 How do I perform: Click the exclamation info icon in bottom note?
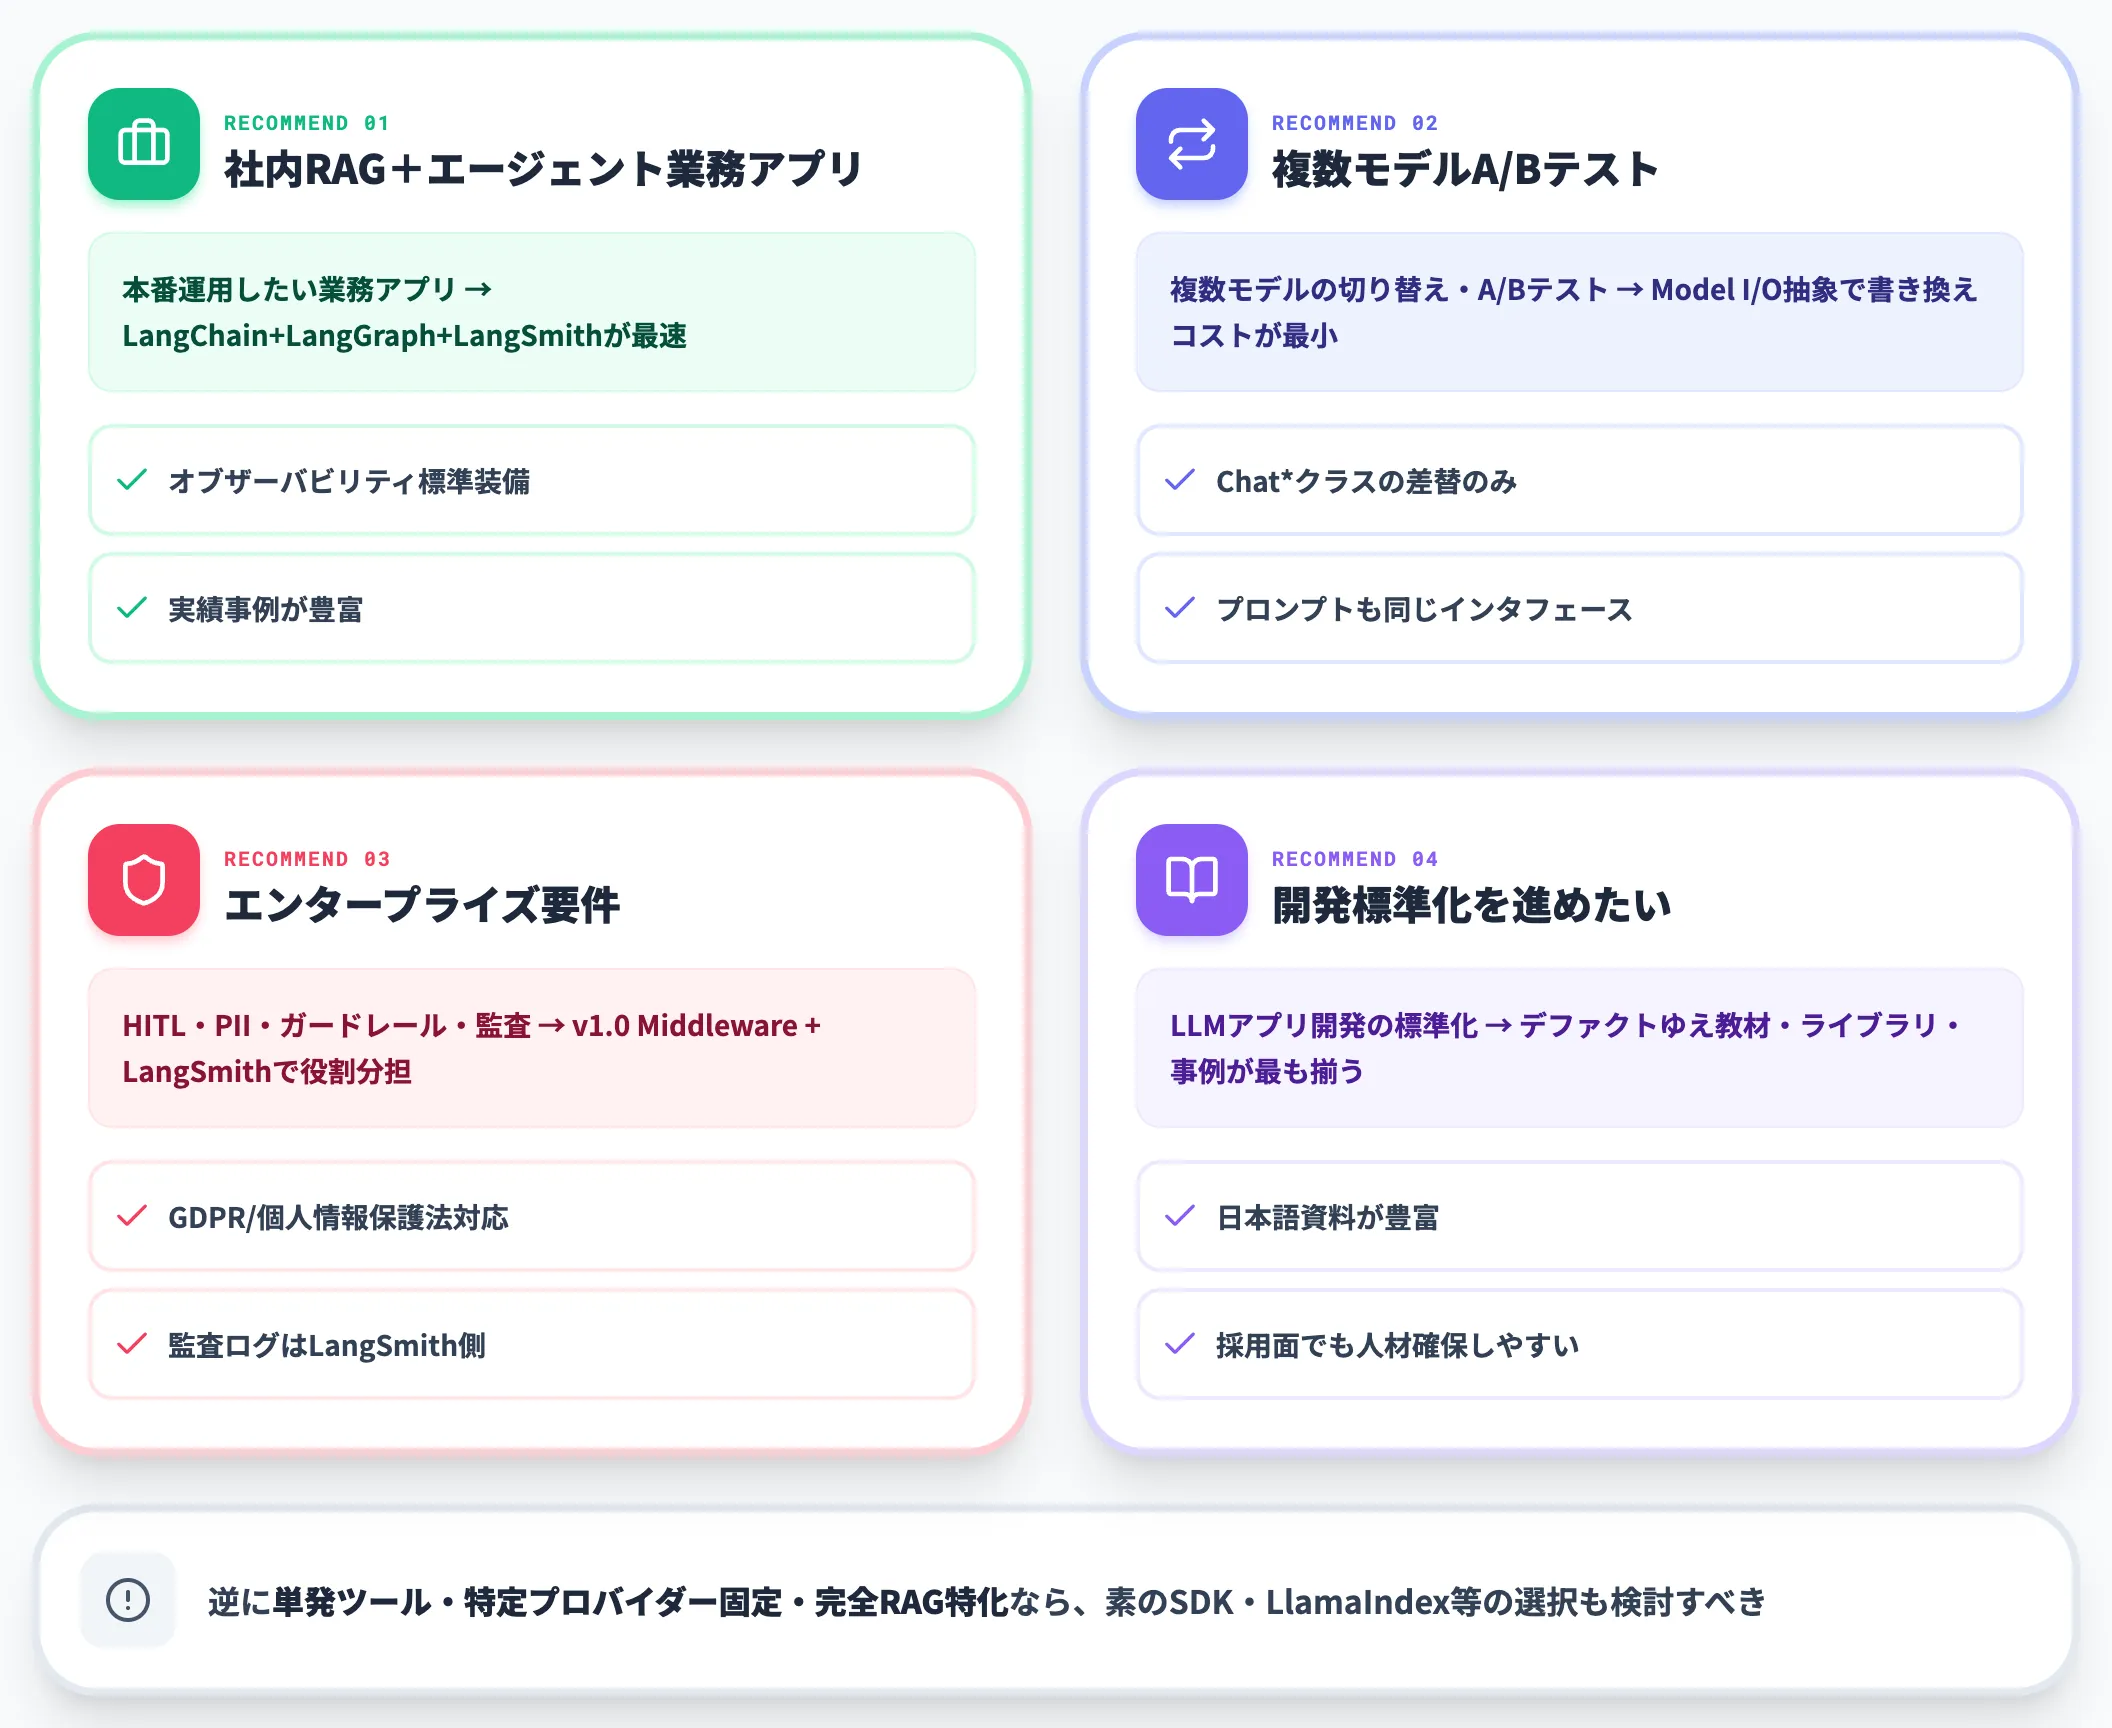128,1600
